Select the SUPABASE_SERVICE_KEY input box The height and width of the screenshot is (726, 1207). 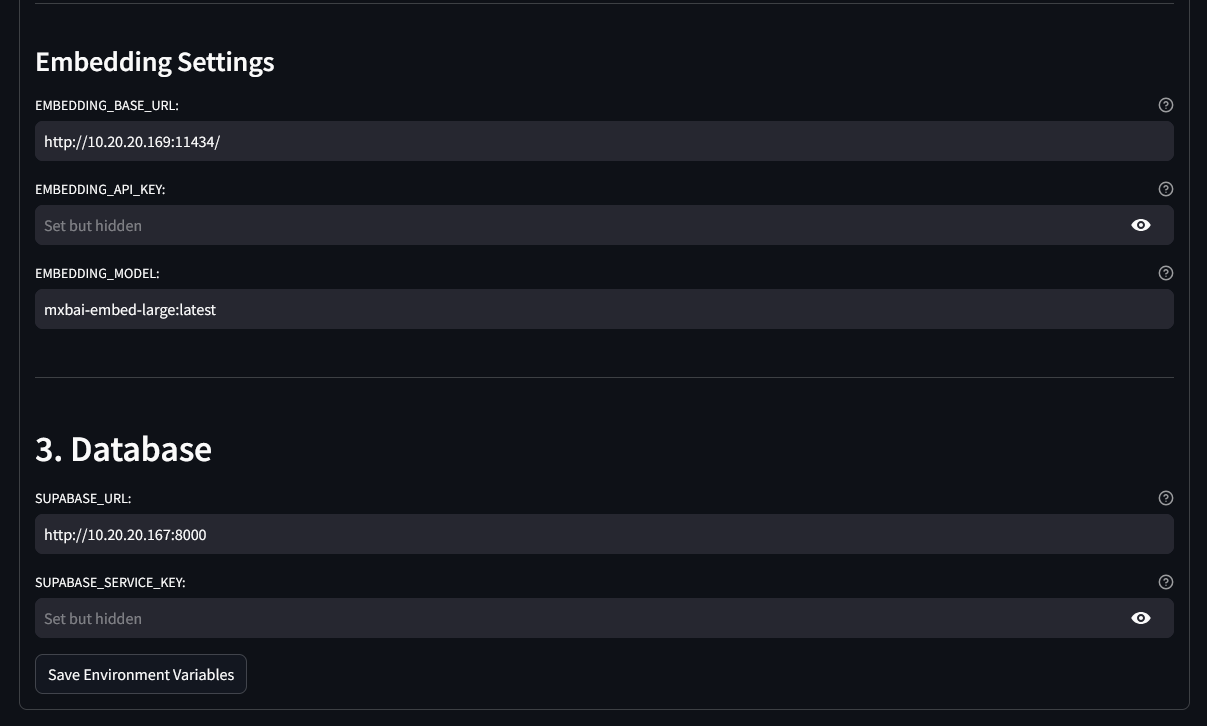click(x=580, y=618)
